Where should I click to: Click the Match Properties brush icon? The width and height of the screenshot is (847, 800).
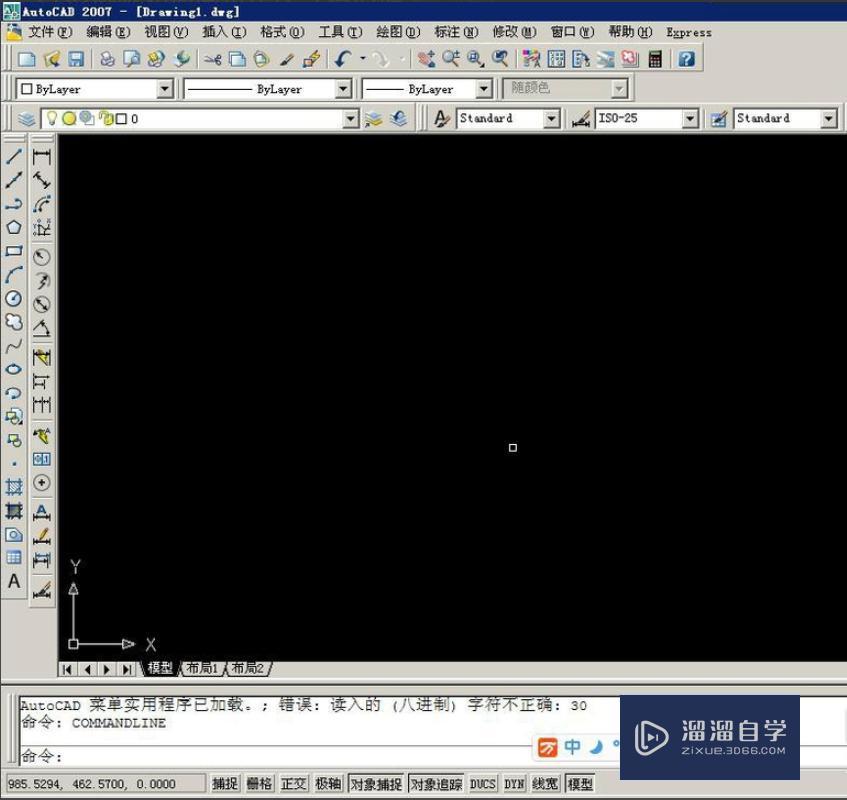(286, 59)
